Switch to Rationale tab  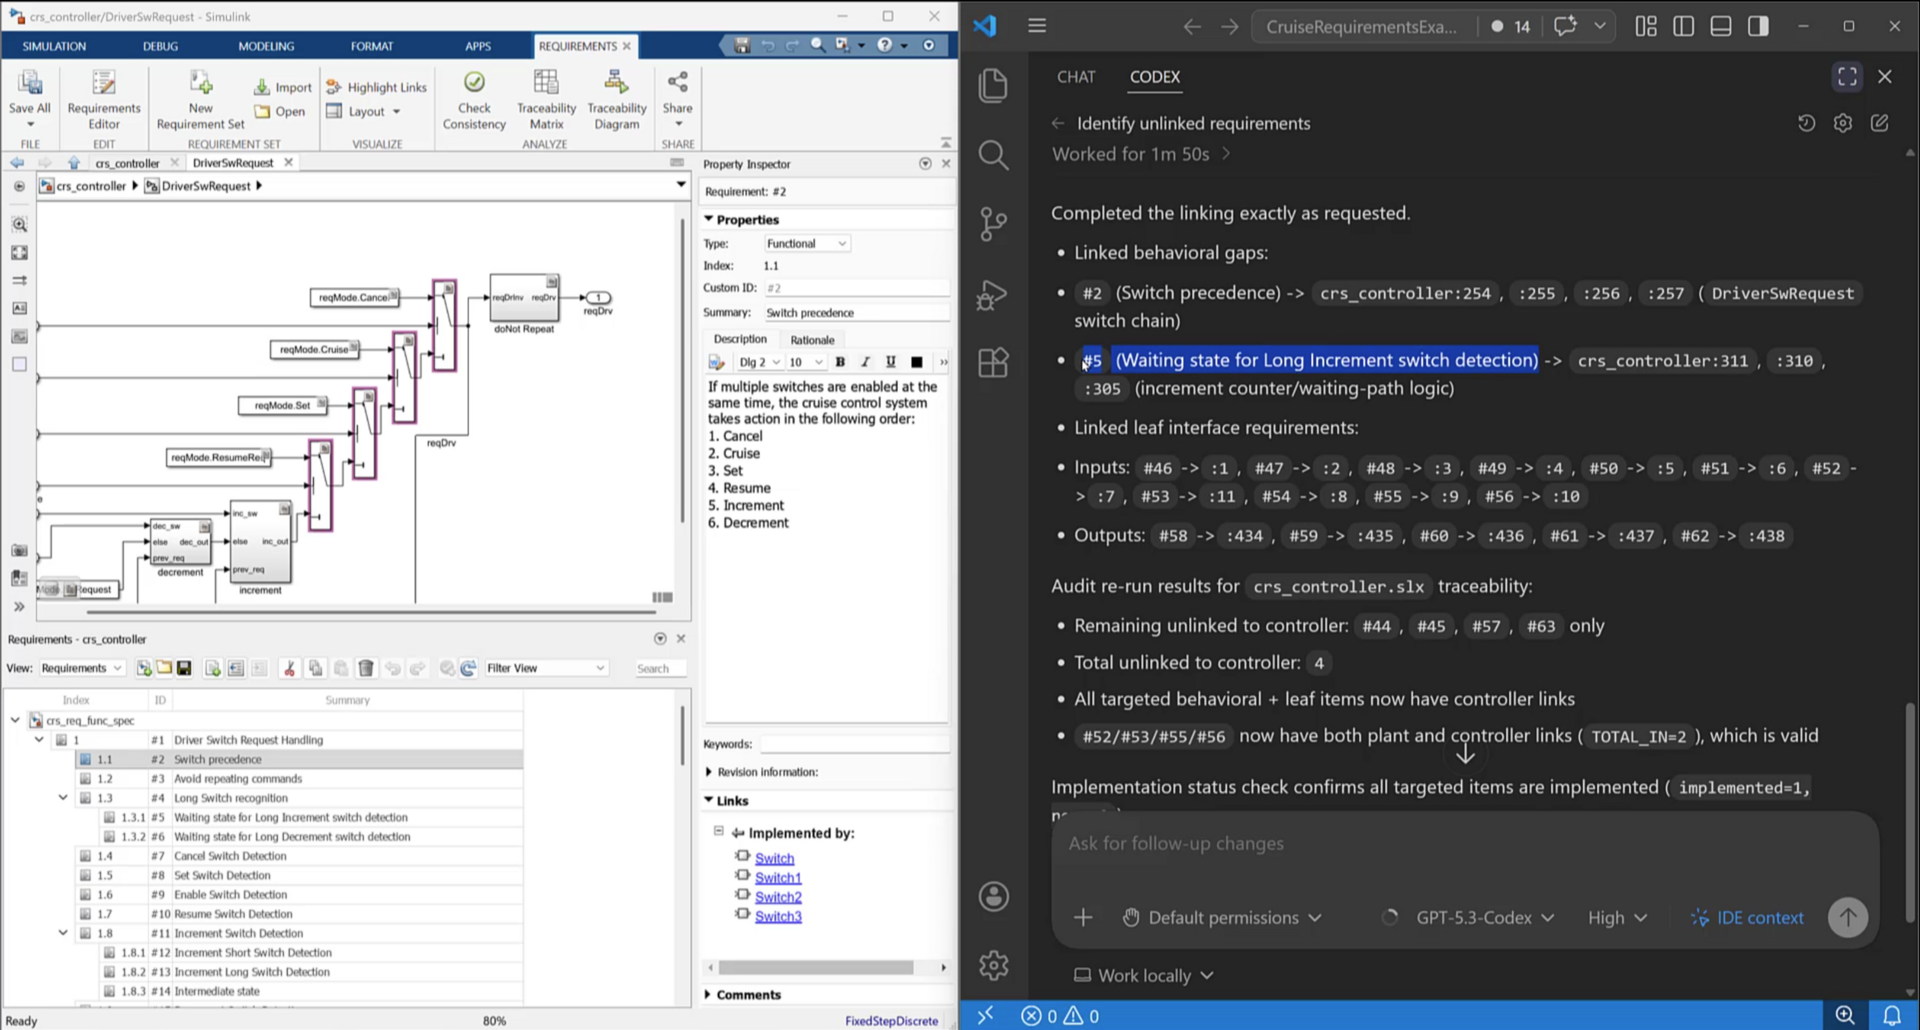[x=812, y=340]
